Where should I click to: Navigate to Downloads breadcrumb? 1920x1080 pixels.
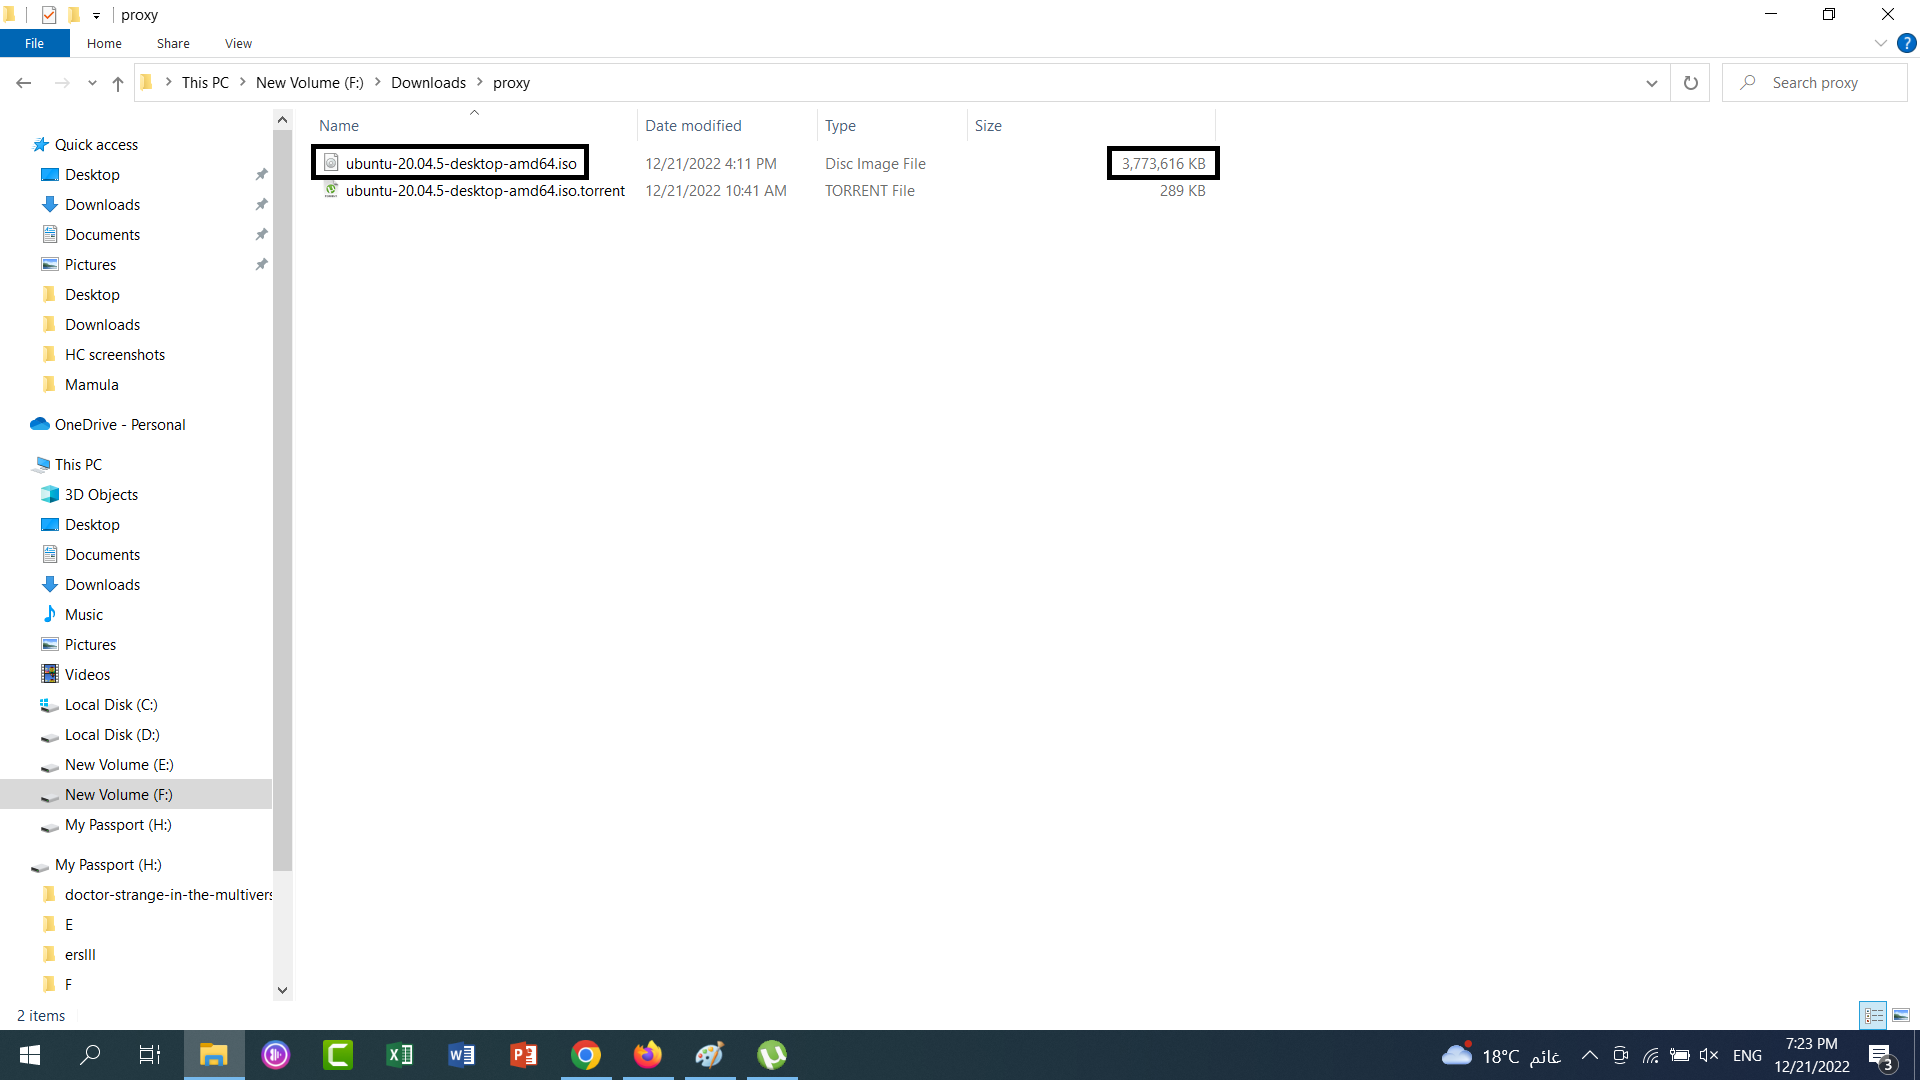(x=428, y=83)
